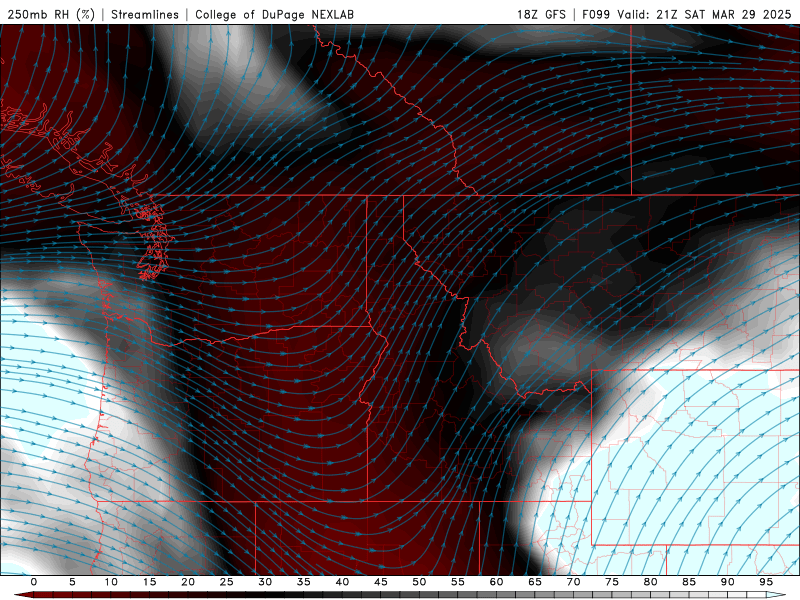Click the color bar value 10
The height and width of the screenshot is (600, 800).
111,582
